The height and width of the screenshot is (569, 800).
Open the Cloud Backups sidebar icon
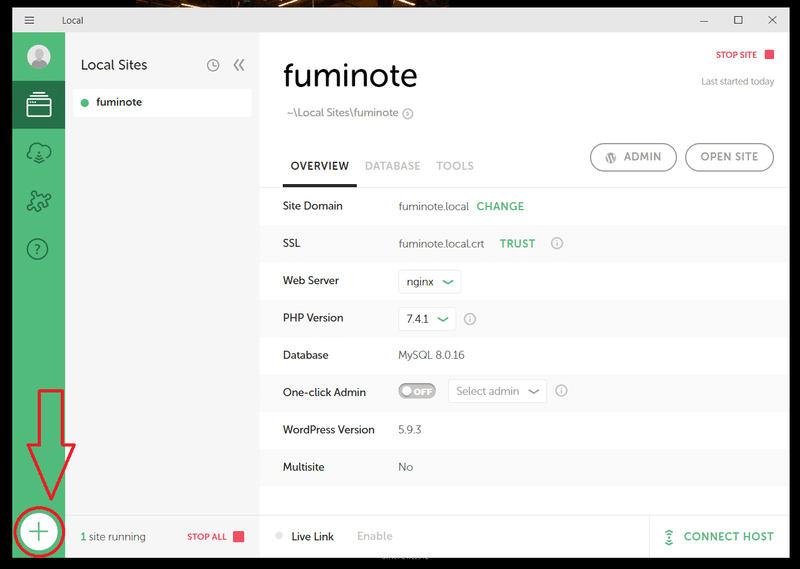[x=39, y=153]
